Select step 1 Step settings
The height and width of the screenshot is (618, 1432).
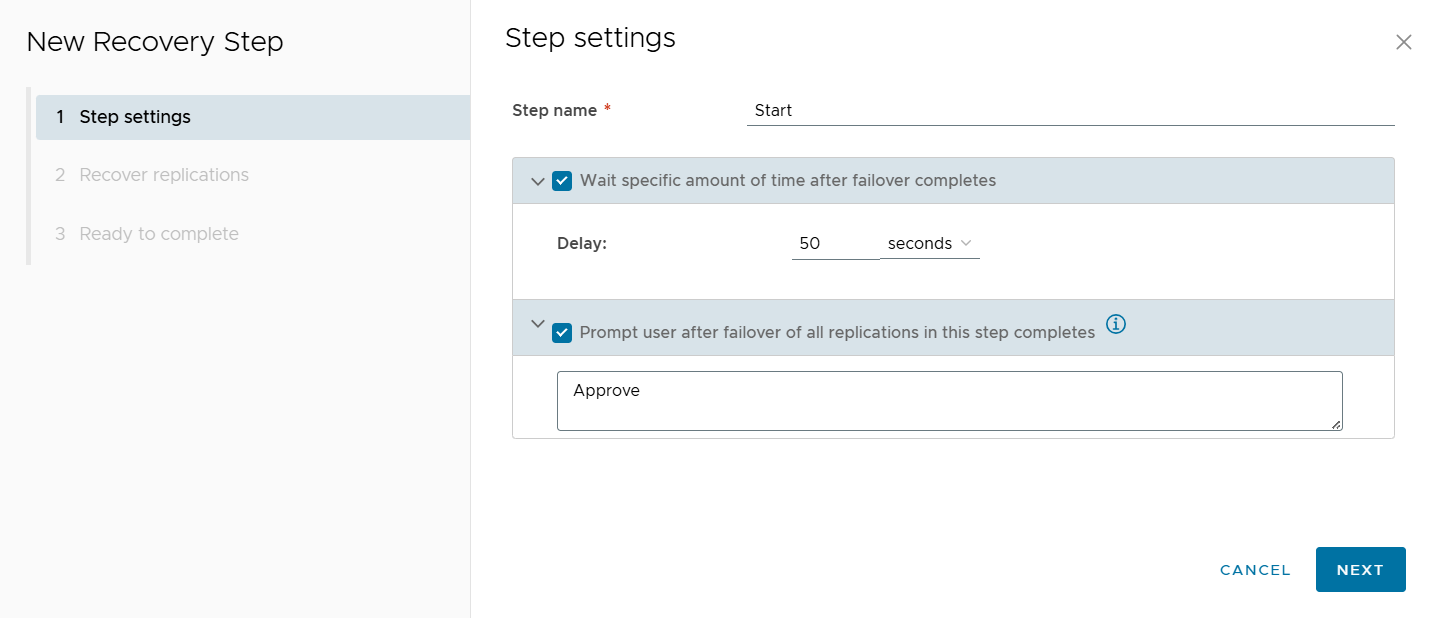(x=135, y=117)
